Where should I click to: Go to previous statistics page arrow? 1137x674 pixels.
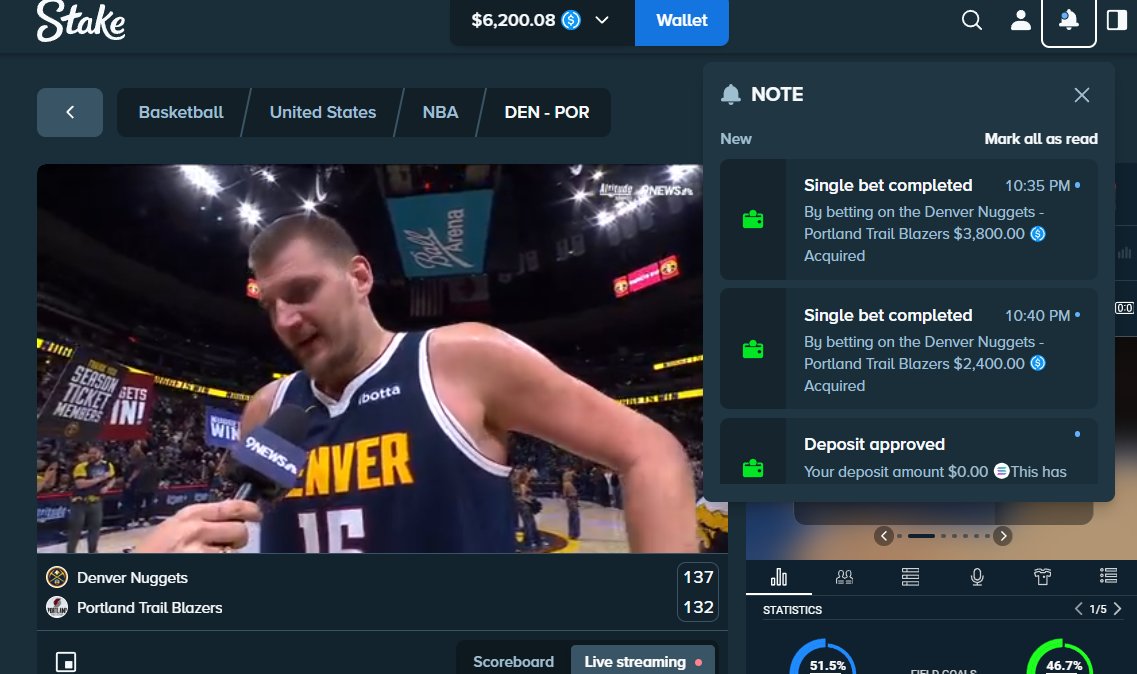[1078, 609]
